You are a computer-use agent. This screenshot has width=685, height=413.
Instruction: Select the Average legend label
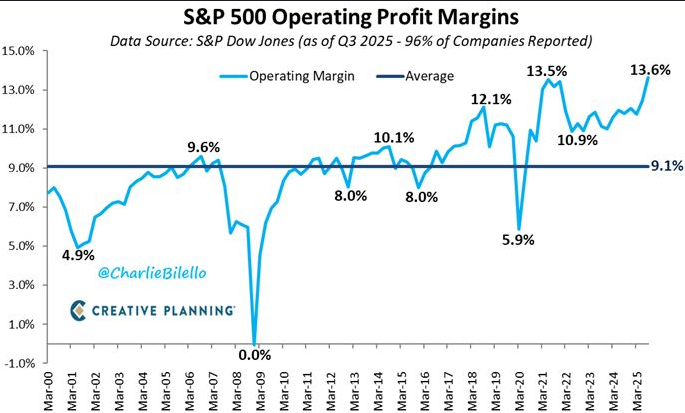pos(429,76)
